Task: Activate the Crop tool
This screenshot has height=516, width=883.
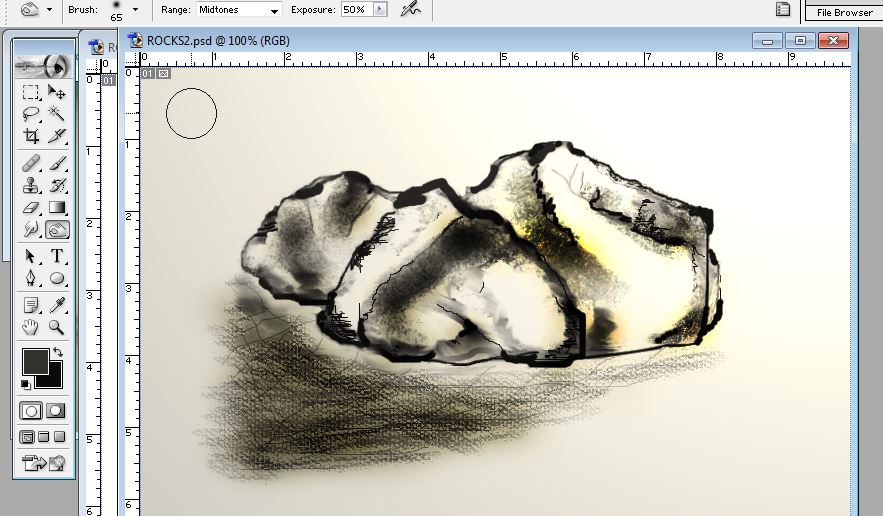Action: [31, 137]
